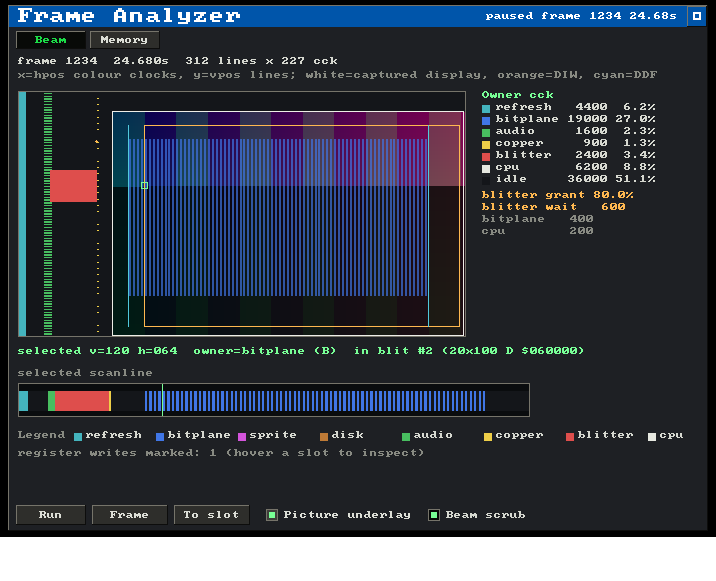Switch to the Beam tab
Screen dimensions: 716x581
(x=51, y=40)
